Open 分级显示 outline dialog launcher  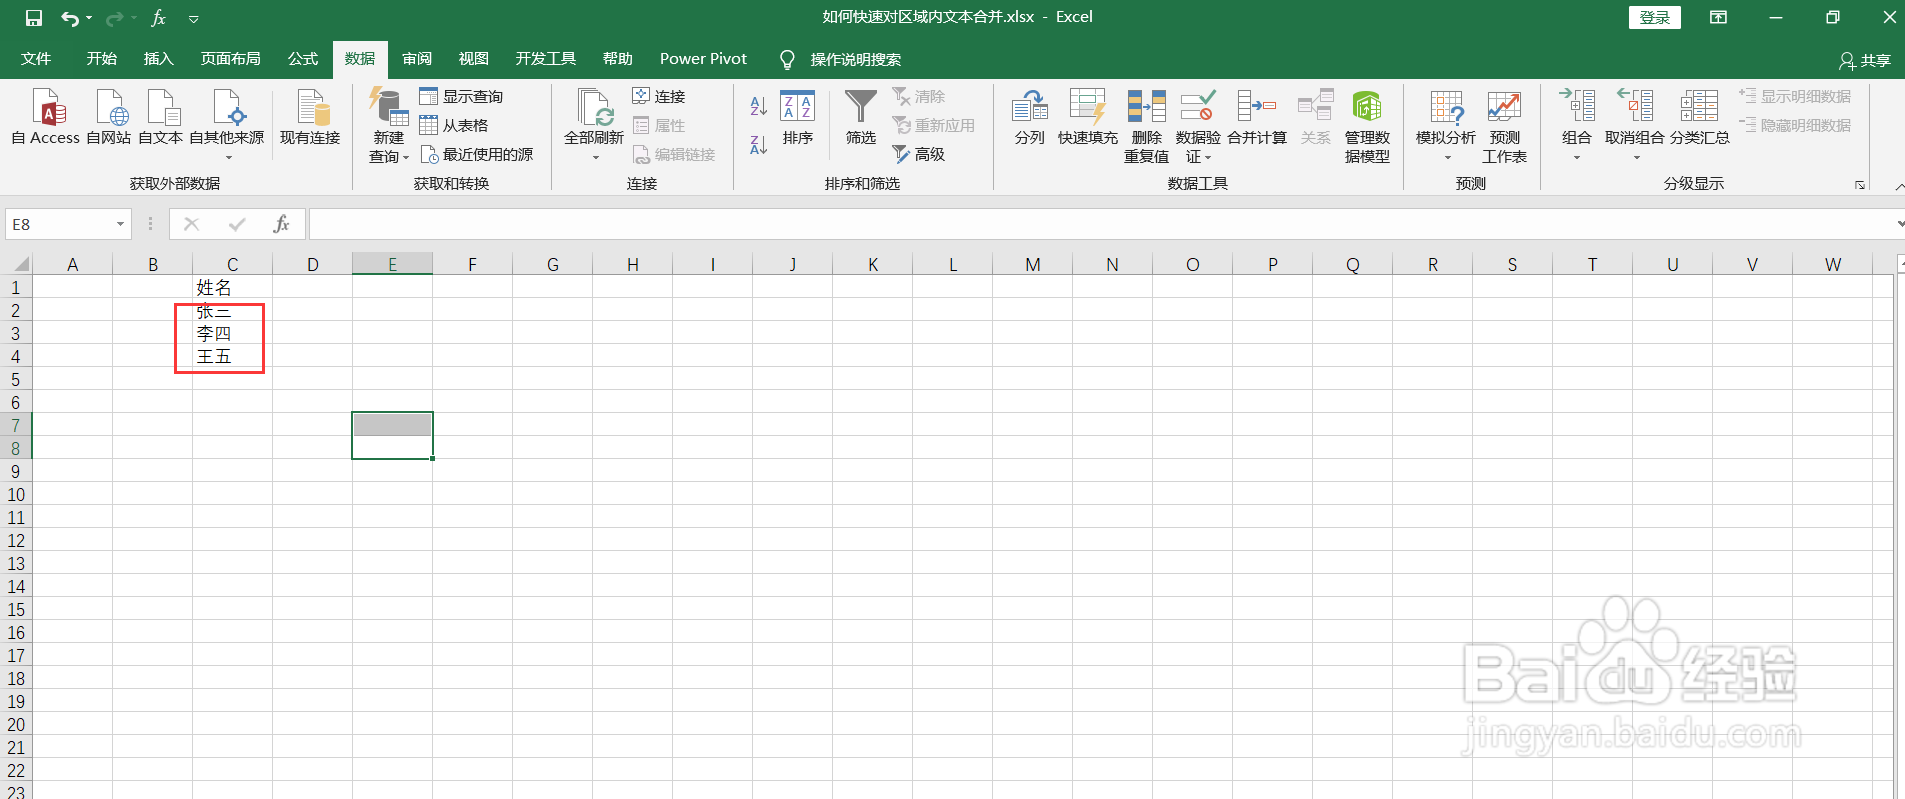(1860, 185)
